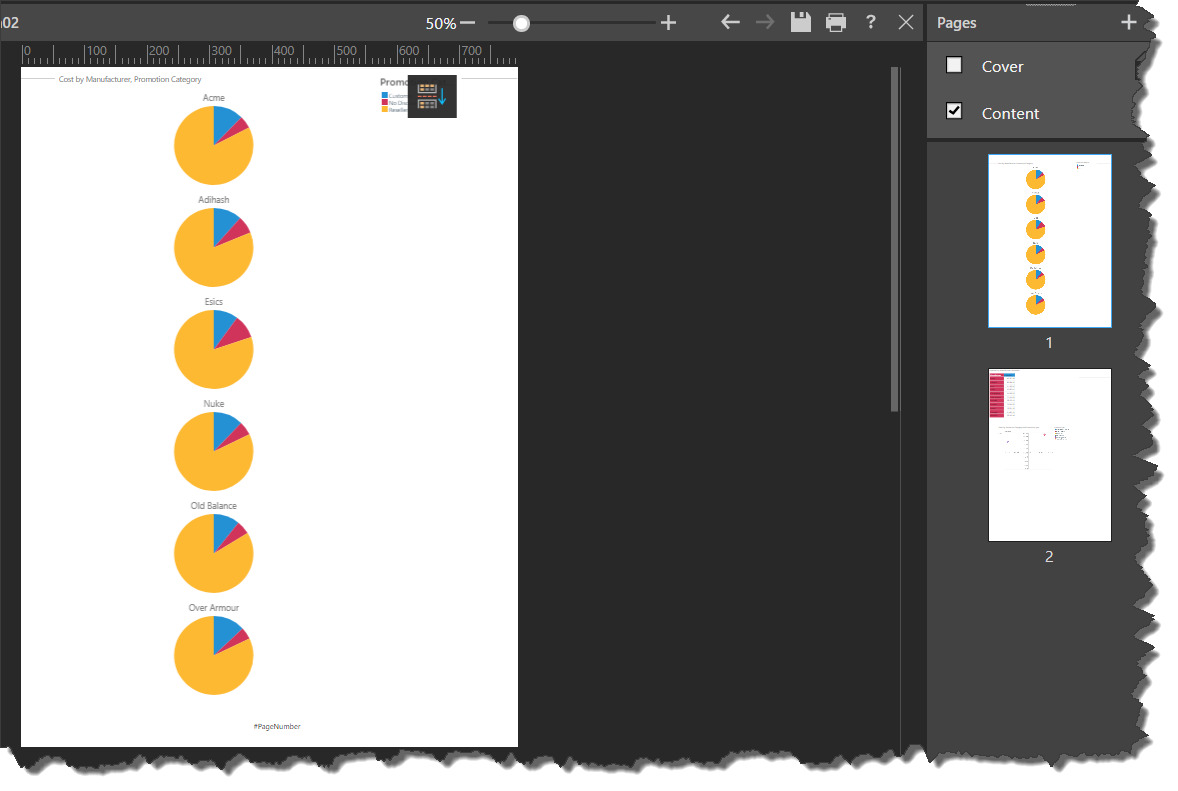This screenshot has height=791, width=1178.
Task: Click the Acme pie chart
Action: (213, 145)
